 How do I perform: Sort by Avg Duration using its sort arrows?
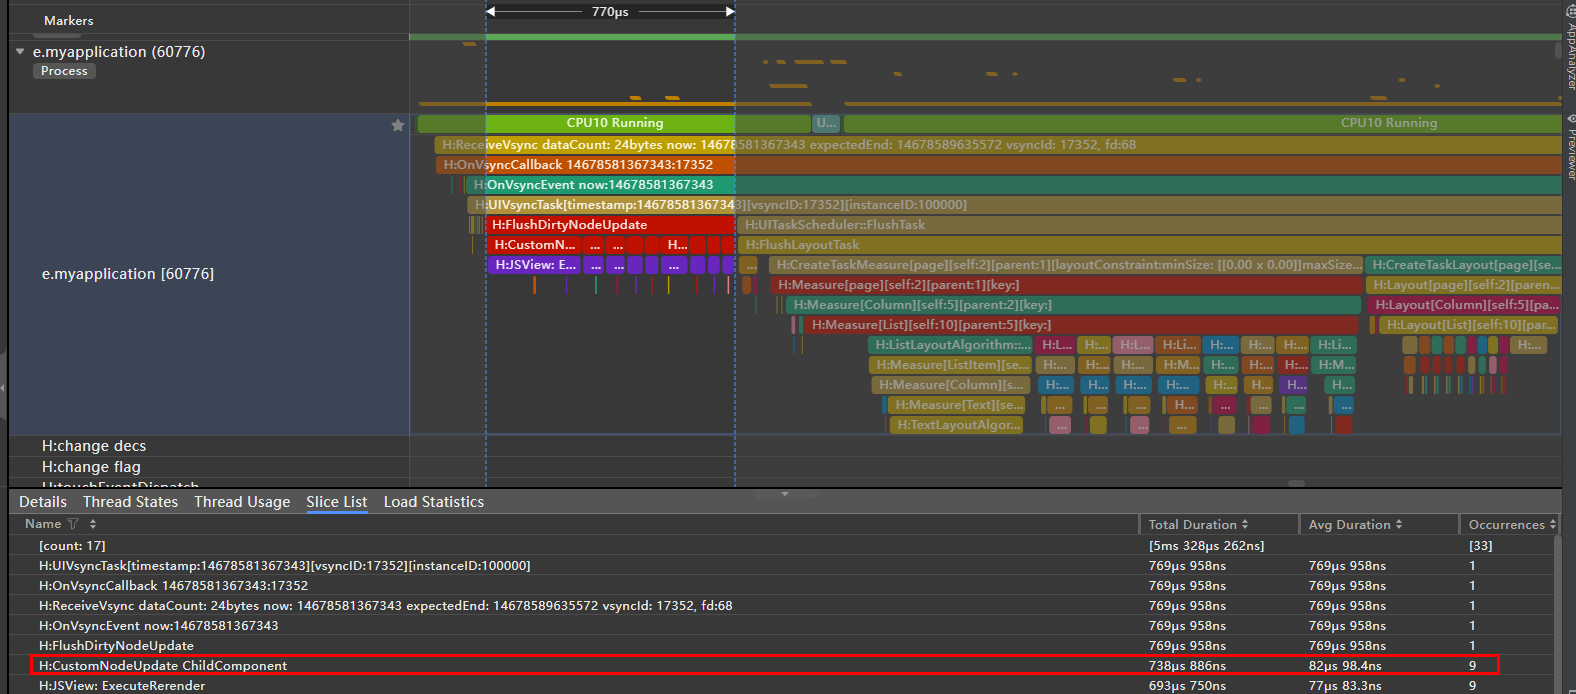tap(1399, 524)
